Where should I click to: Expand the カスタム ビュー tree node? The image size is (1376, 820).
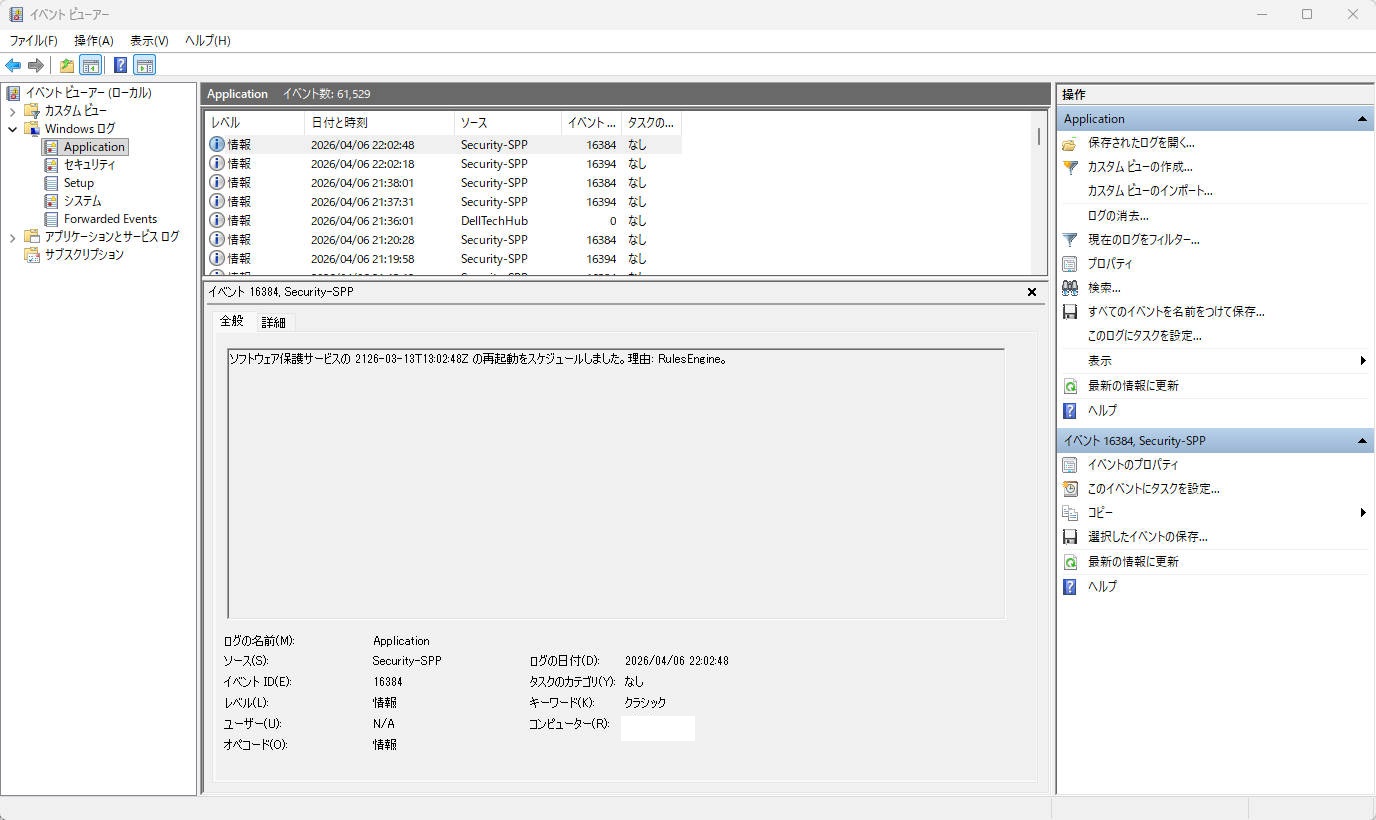pos(13,111)
